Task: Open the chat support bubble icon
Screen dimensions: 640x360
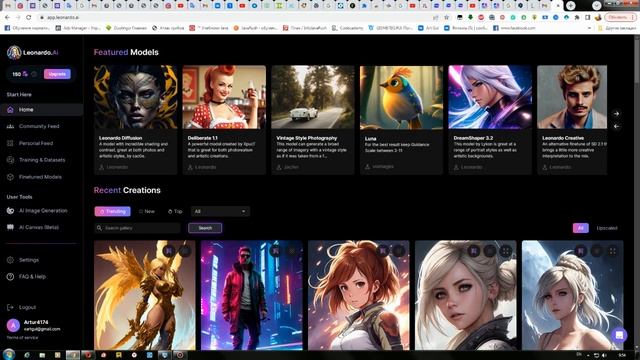Action: point(619,335)
